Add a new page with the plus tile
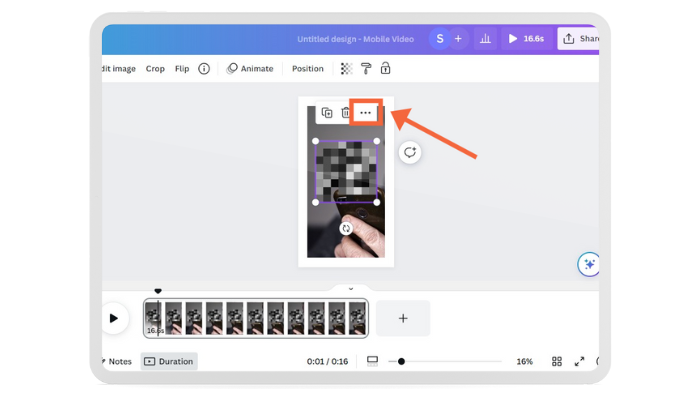This screenshot has height=400, width=700. coord(403,318)
